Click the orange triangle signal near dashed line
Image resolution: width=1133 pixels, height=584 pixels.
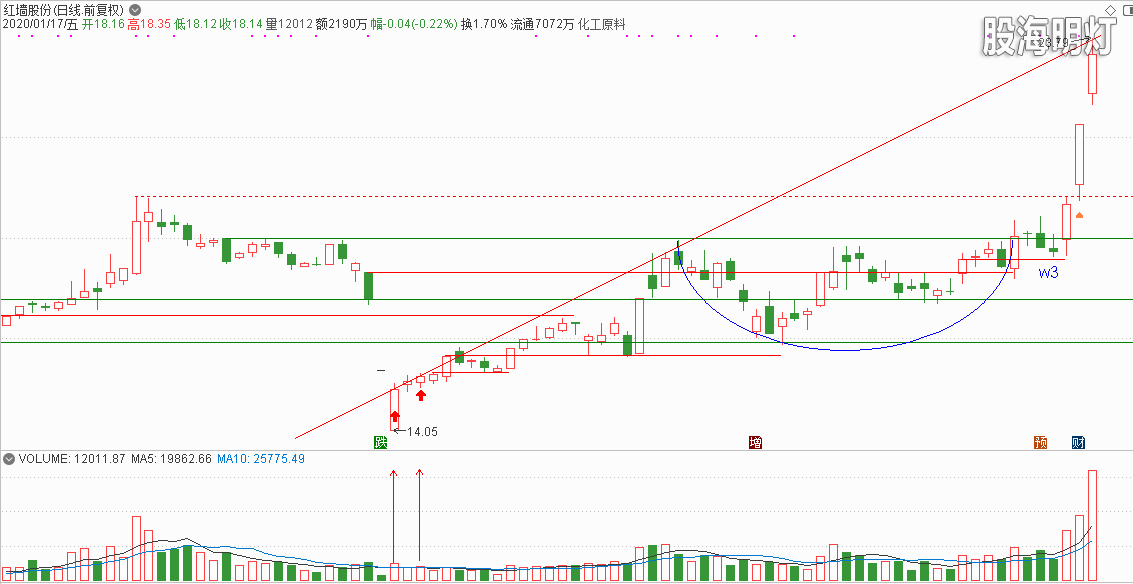coord(1080,215)
